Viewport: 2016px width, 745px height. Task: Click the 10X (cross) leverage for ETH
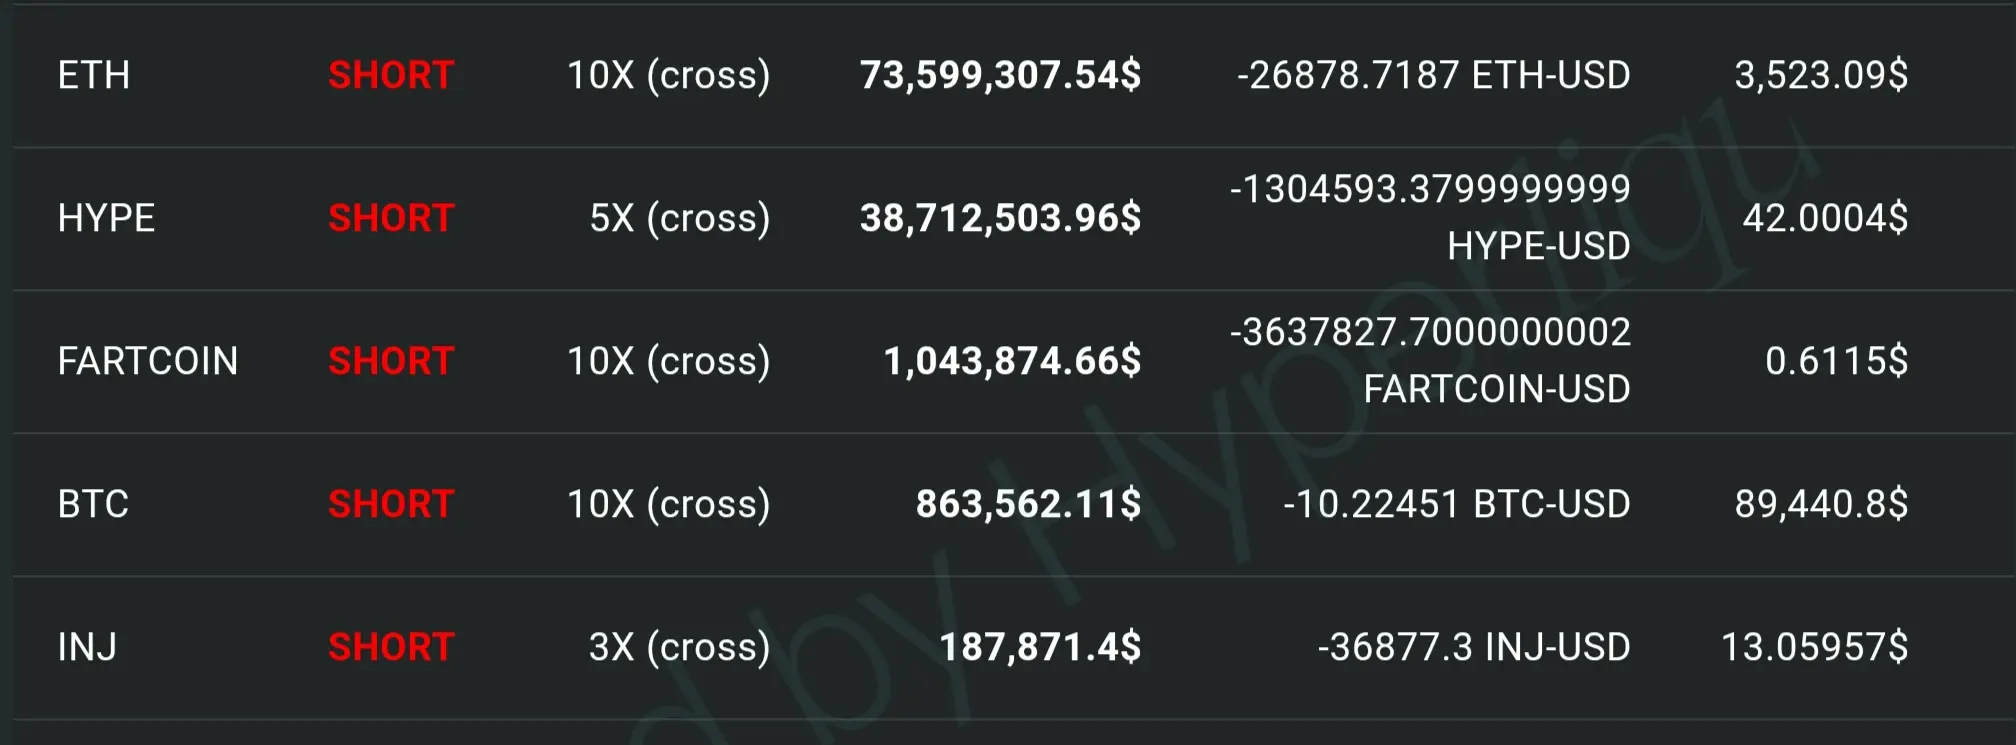668,75
